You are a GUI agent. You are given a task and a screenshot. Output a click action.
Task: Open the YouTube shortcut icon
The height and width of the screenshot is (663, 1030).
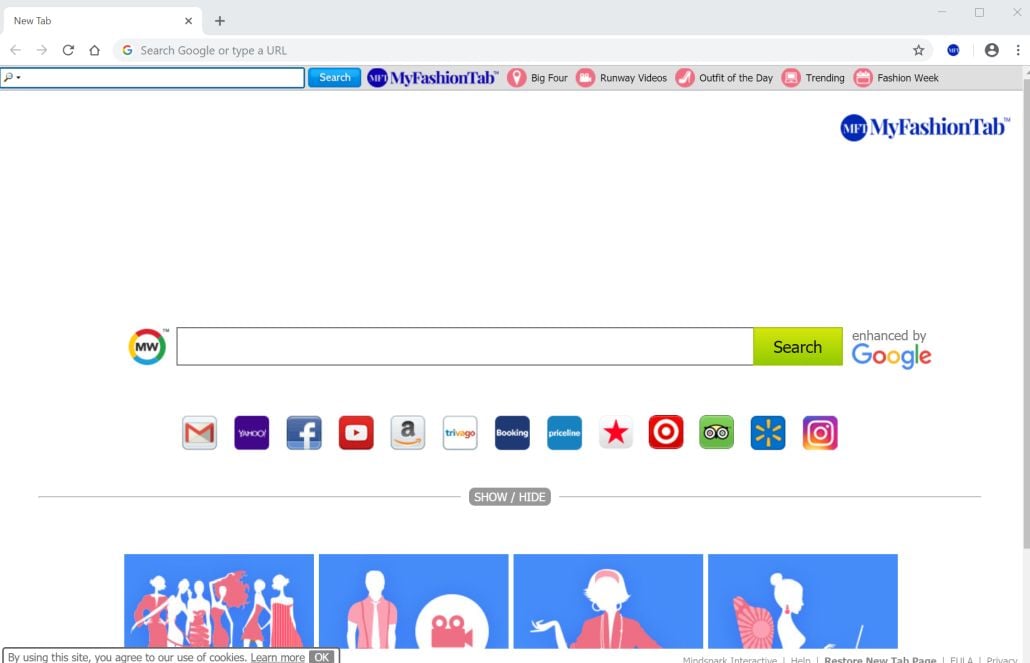coord(356,432)
